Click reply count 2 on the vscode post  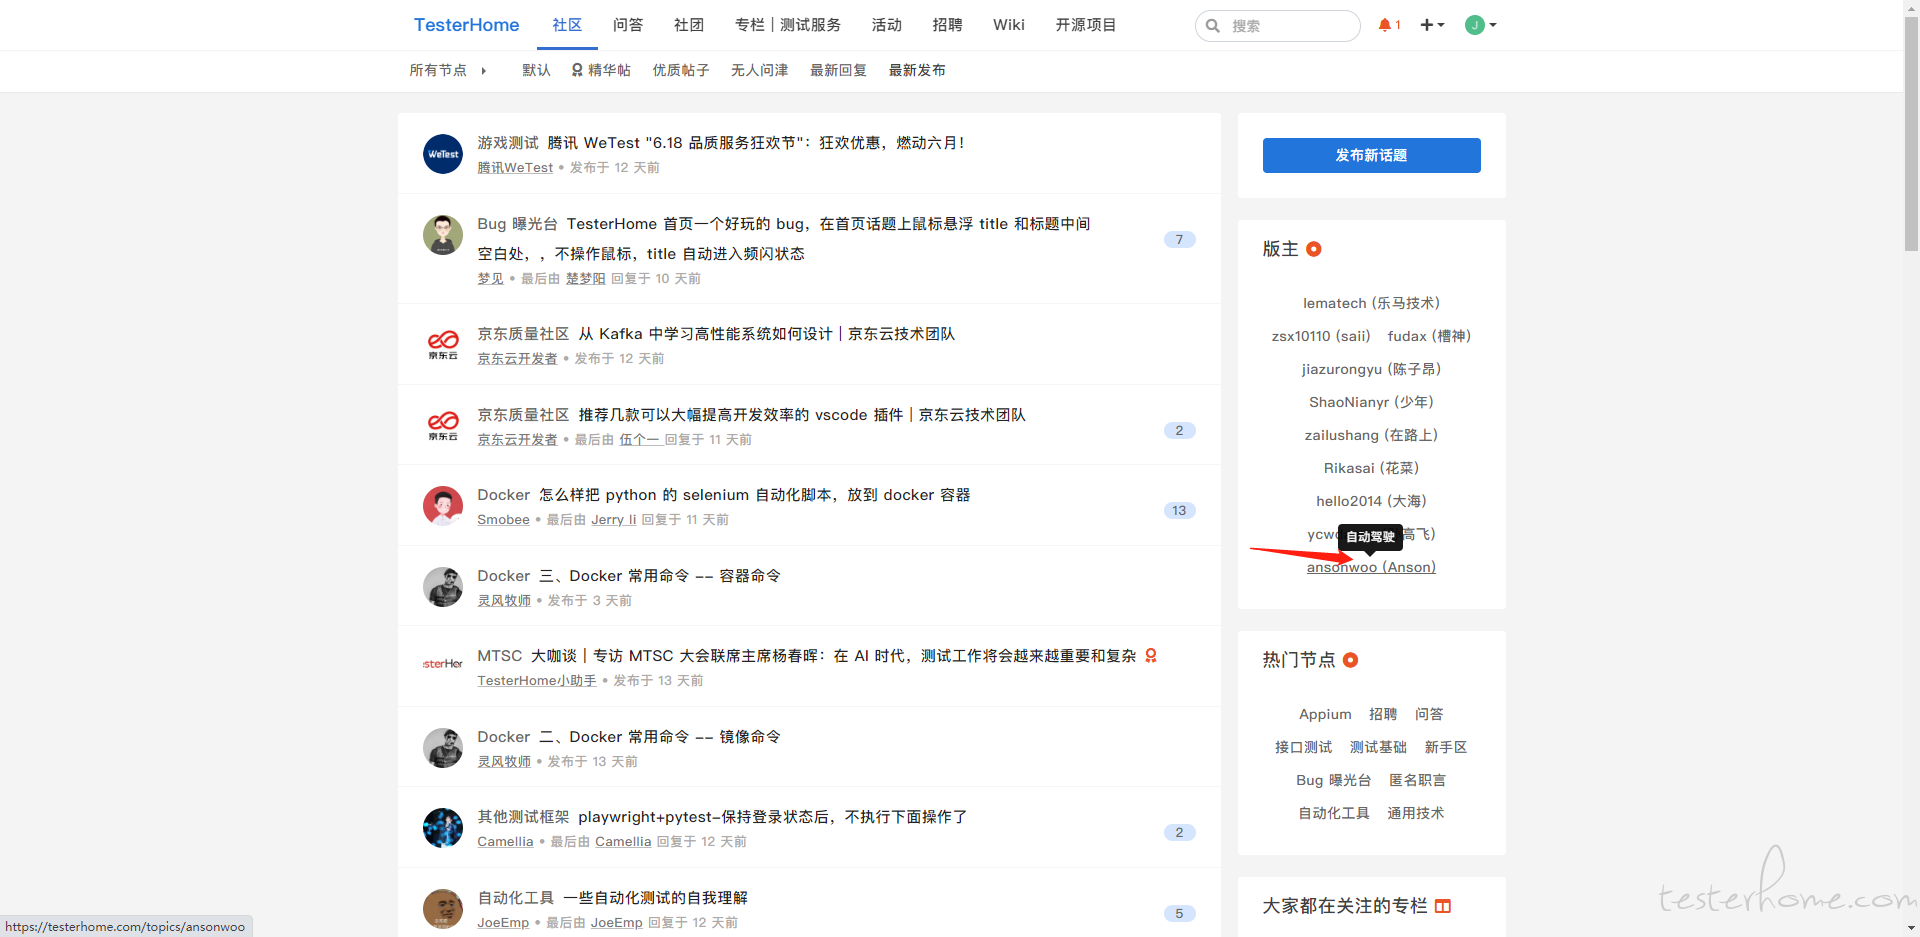(x=1179, y=430)
